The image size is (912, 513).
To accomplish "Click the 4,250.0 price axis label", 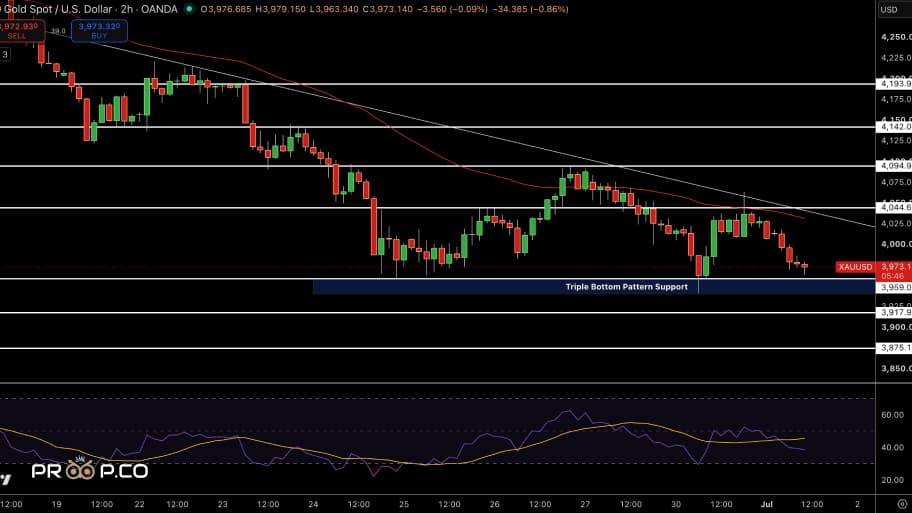I will tap(896, 37).
